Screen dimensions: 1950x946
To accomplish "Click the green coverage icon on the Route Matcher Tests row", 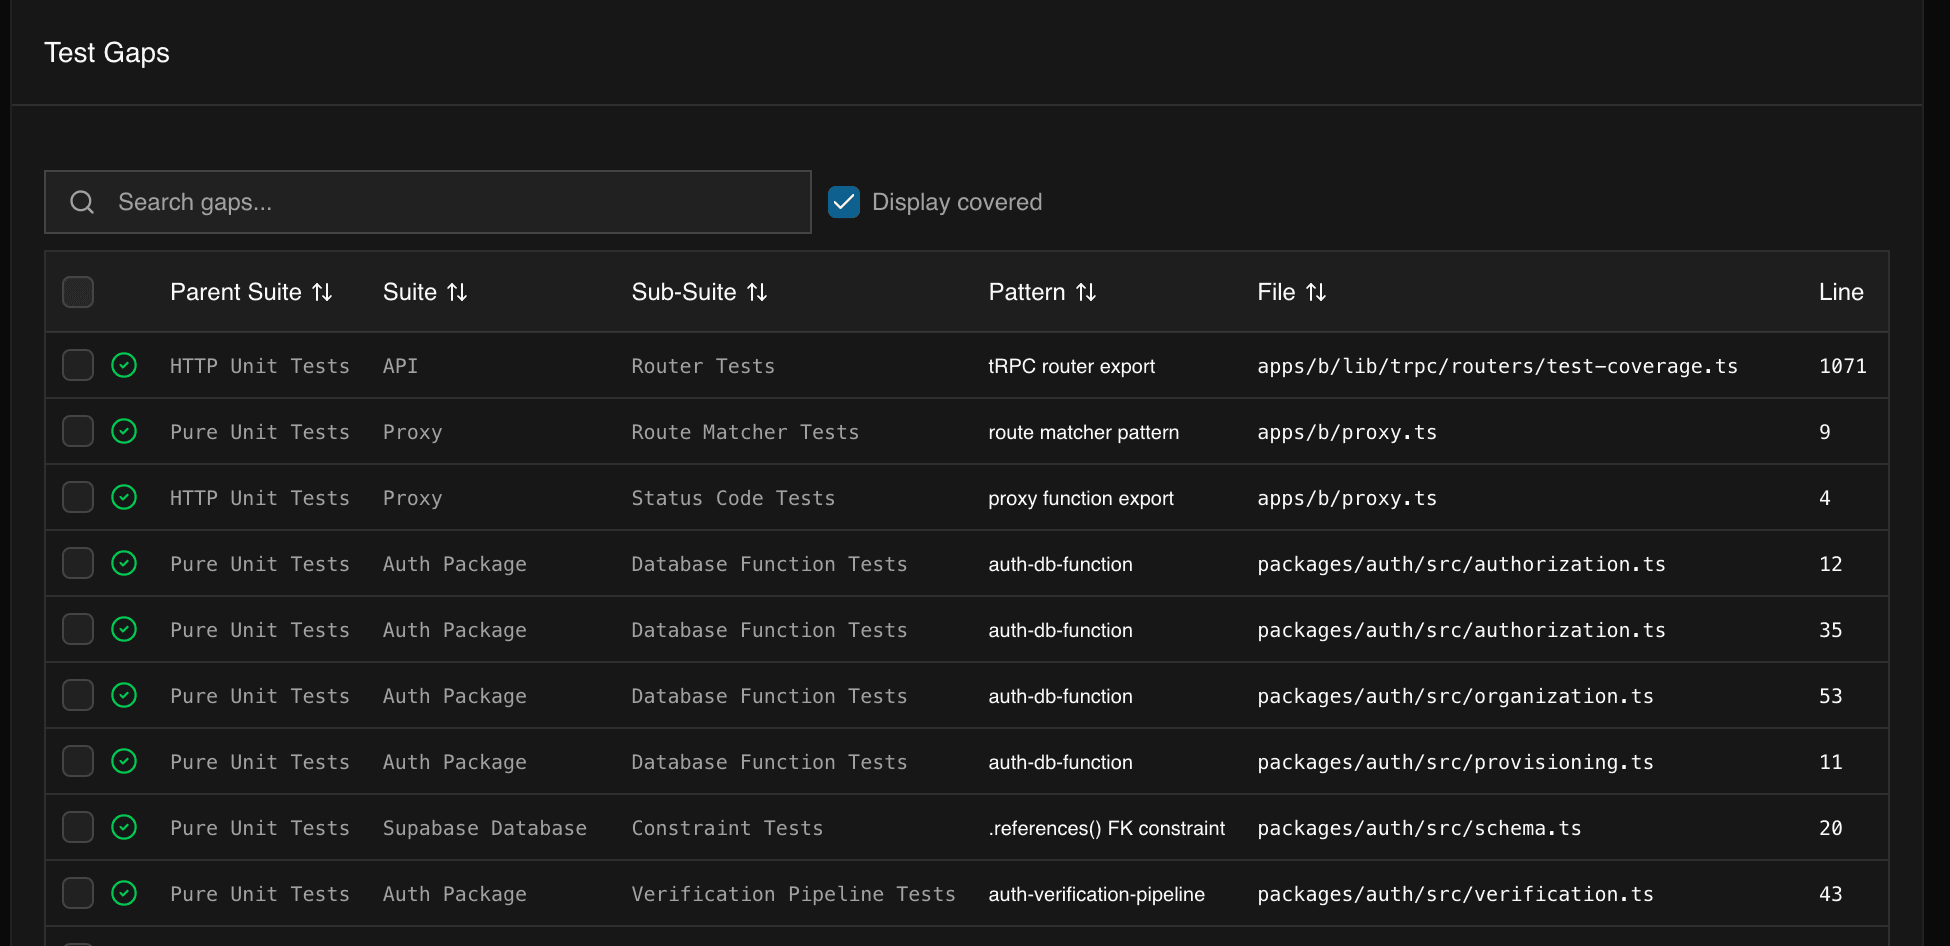I will [124, 431].
